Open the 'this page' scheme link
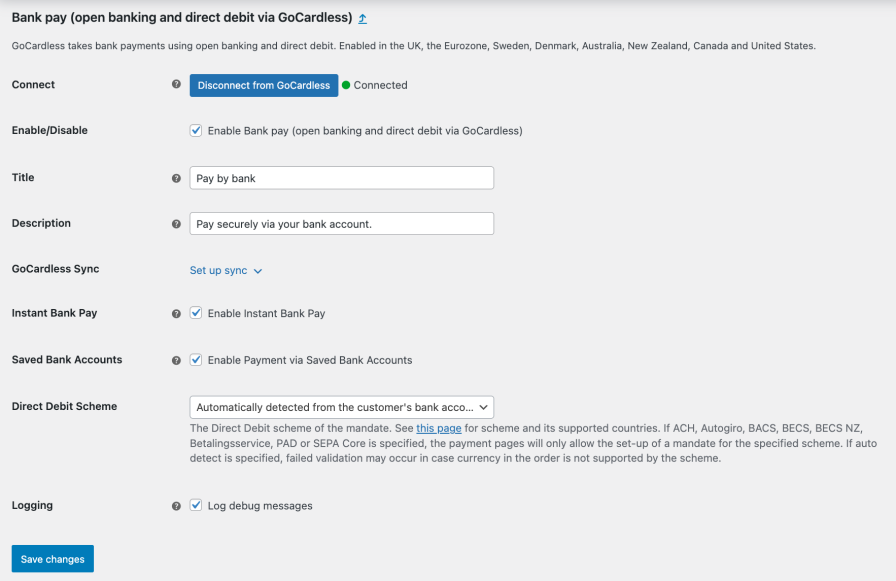Screen dimensions: 896x581 (439, 428)
